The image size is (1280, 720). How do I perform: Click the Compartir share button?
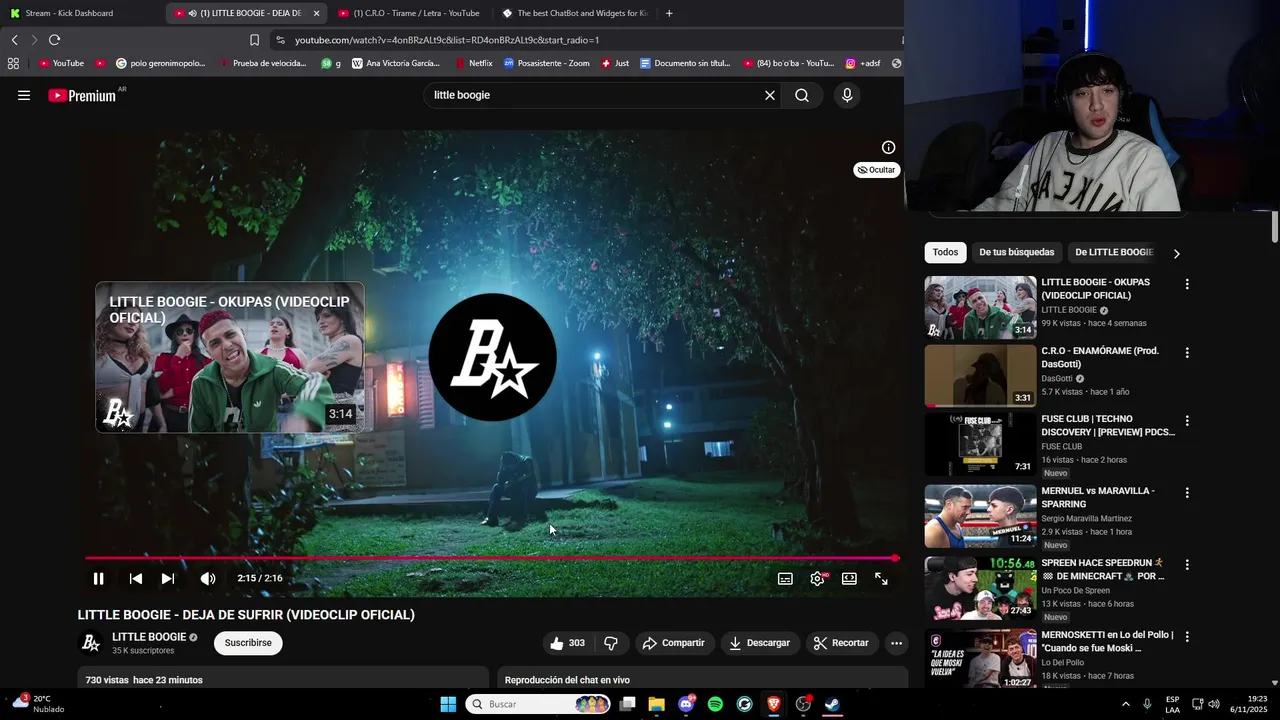tap(674, 643)
